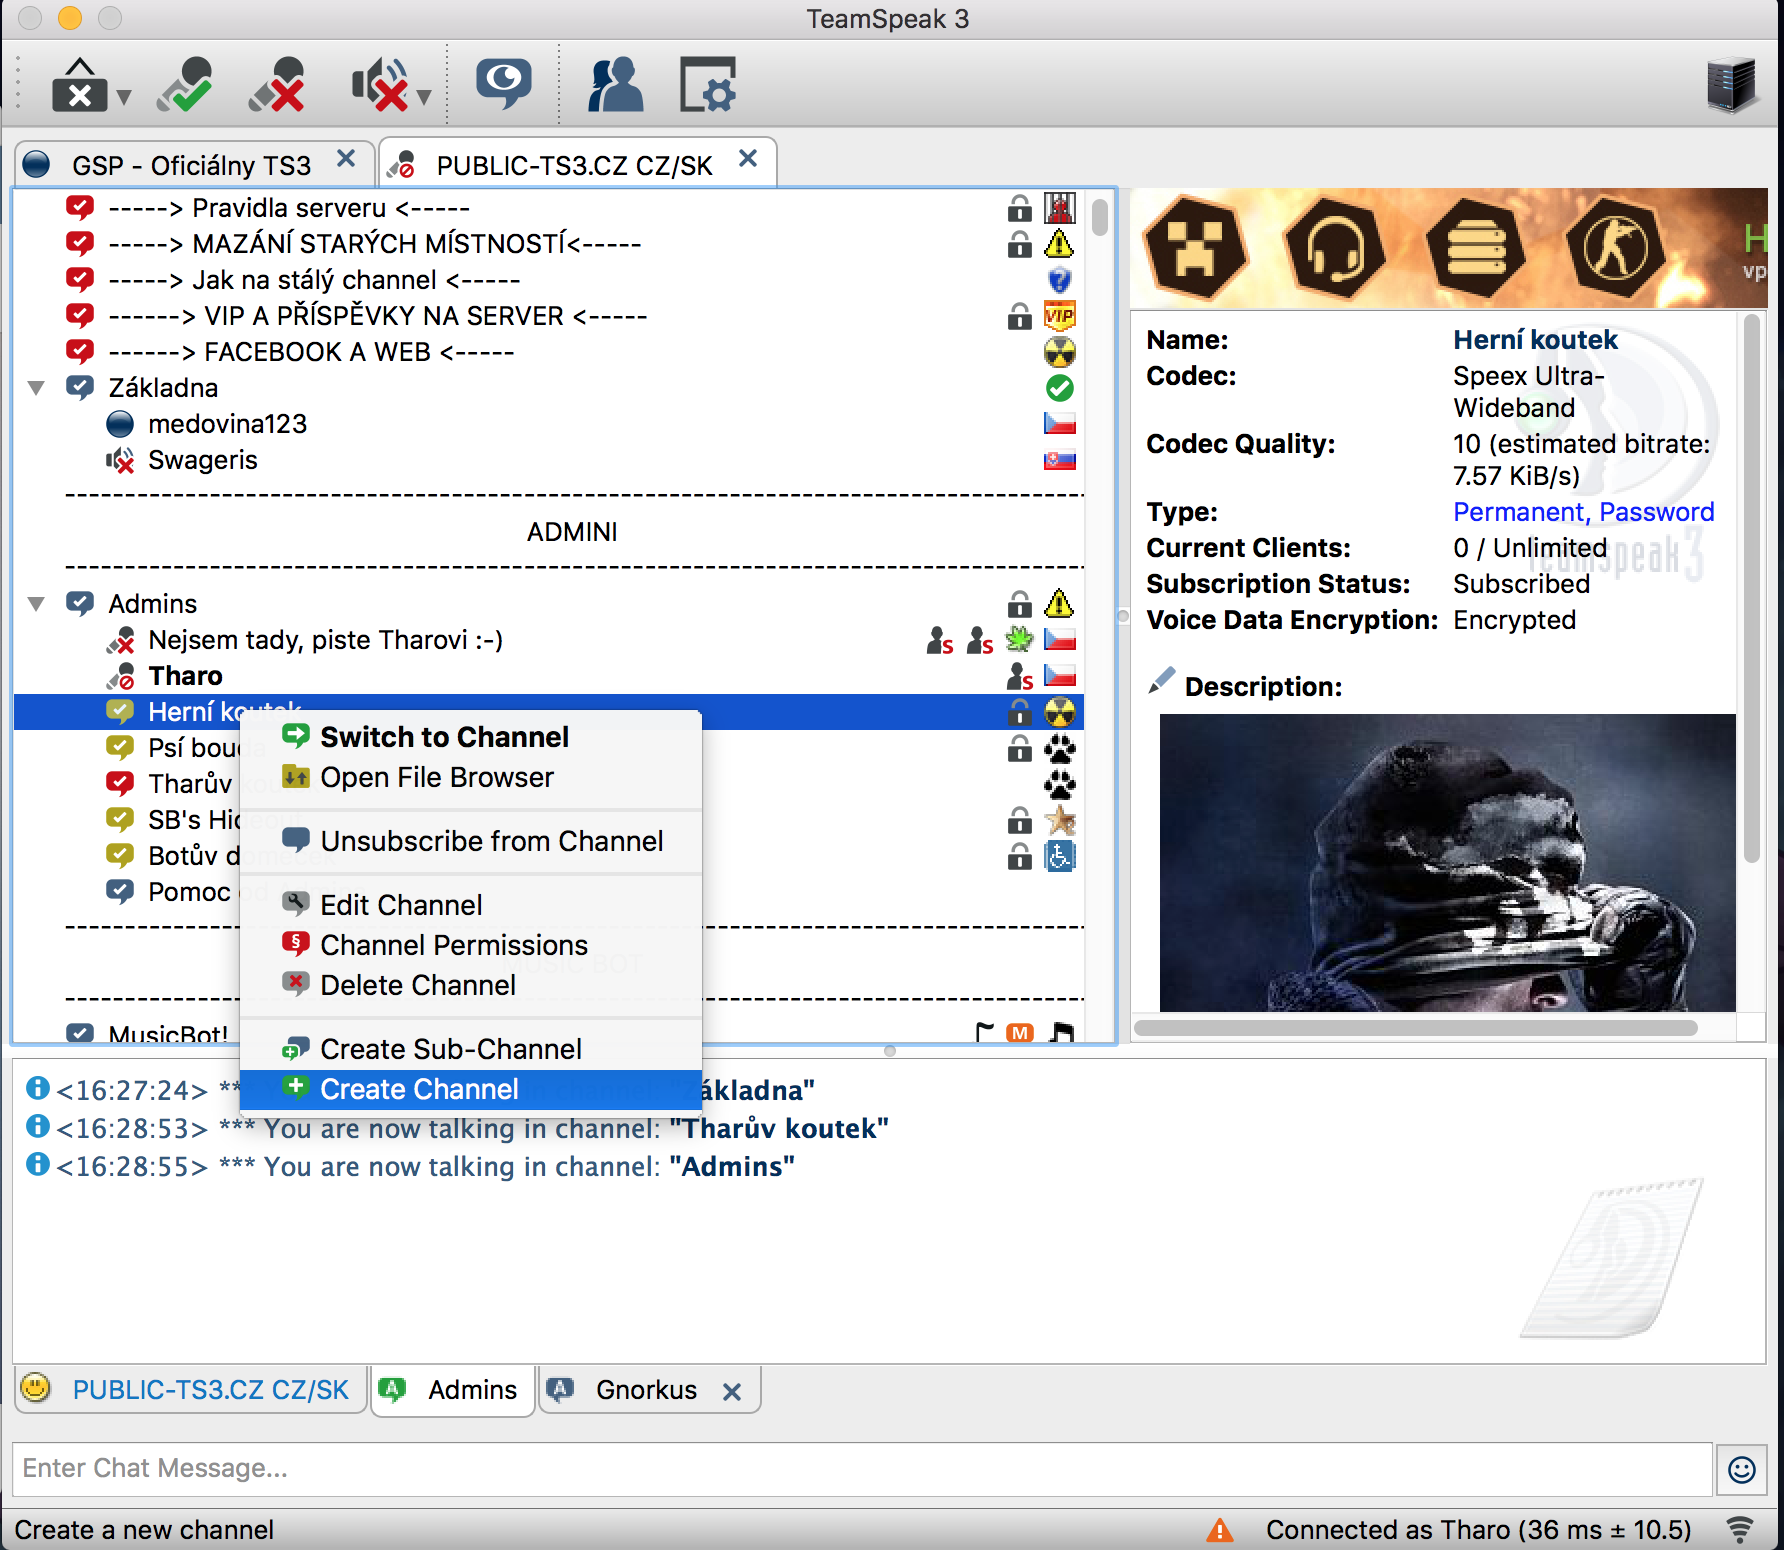
Task: Click star icon on SB's channel row
Action: click(1060, 820)
